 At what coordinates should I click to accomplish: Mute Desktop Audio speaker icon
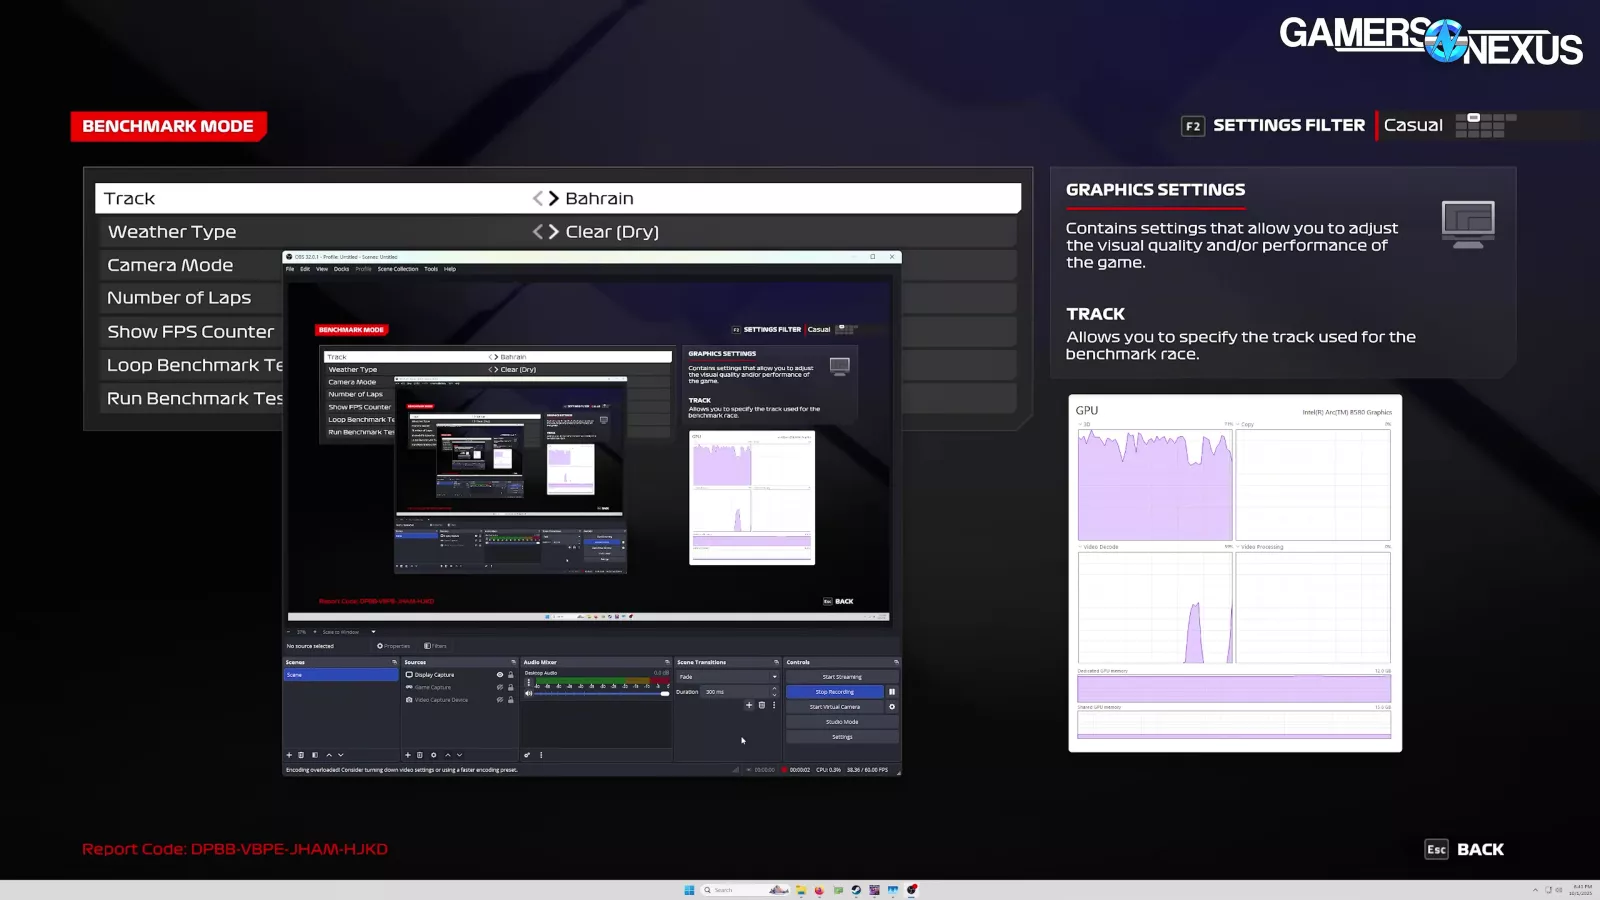click(529, 693)
